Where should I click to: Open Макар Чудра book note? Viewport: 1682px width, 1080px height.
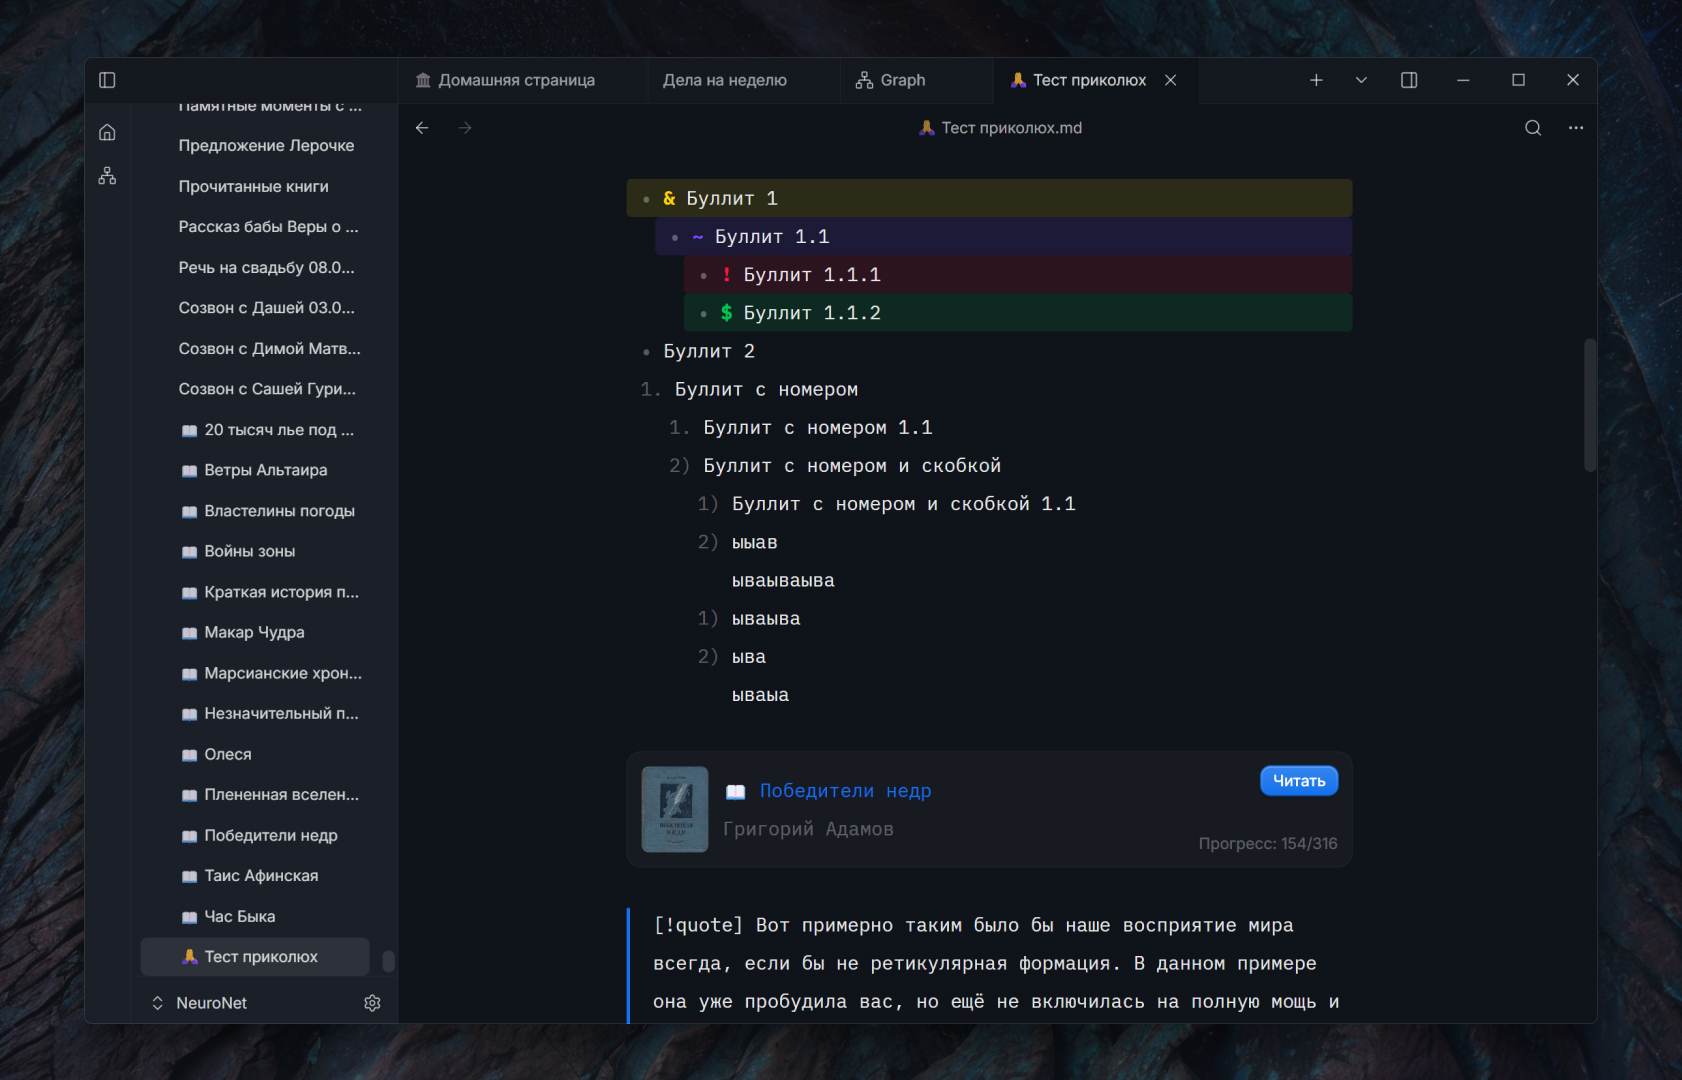(243, 632)
